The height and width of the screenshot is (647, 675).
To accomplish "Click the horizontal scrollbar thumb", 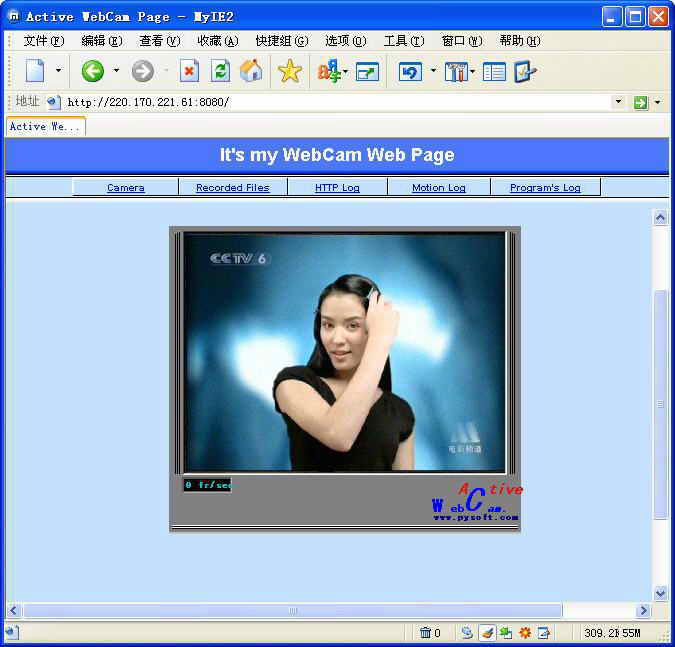I will [x=292, y=610].
